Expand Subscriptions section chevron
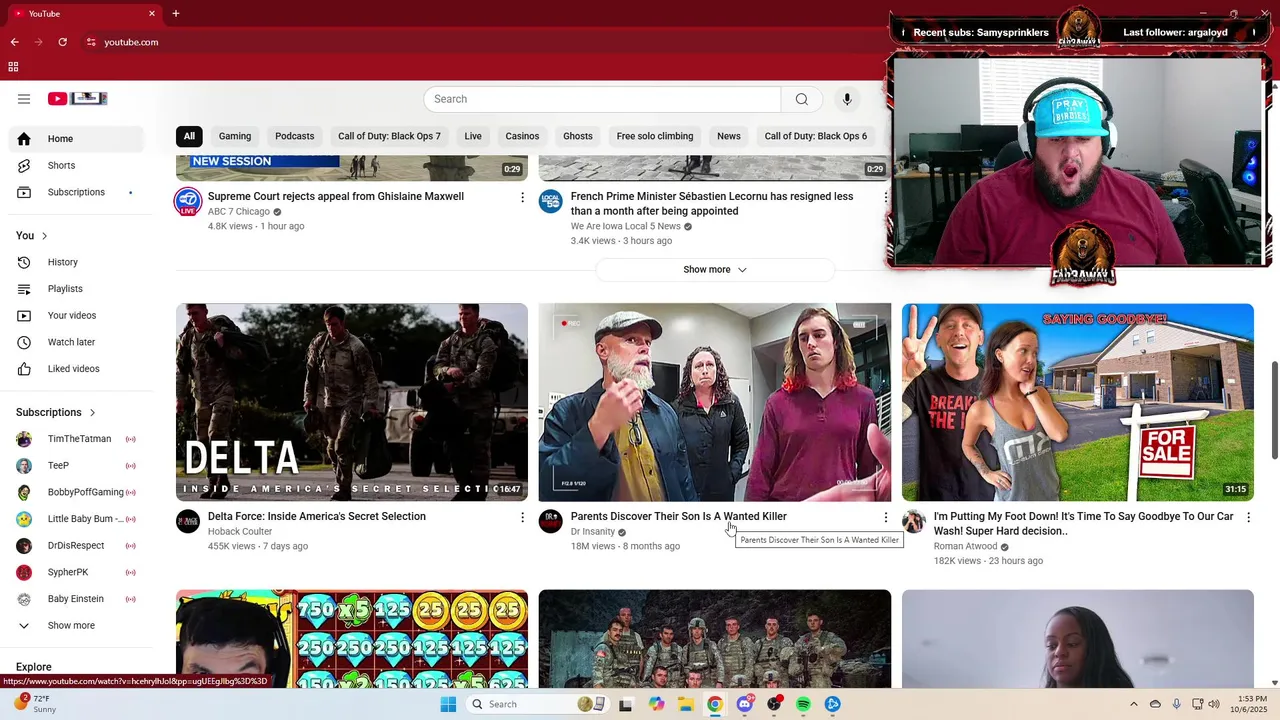Image resolution: width=1280 pixels, height=720 pixels. 92,412
